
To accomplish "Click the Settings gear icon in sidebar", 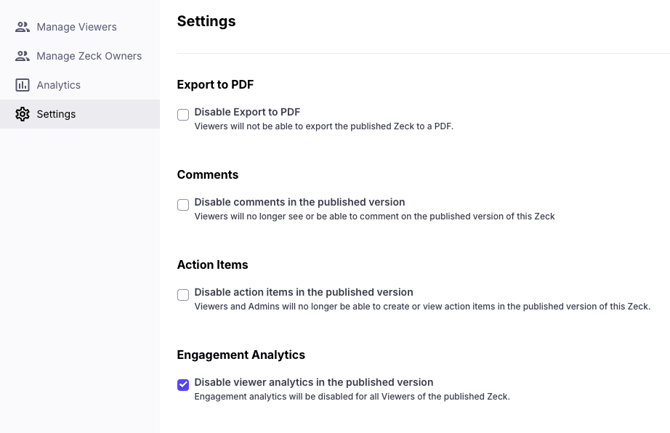I will click(22, 114).
